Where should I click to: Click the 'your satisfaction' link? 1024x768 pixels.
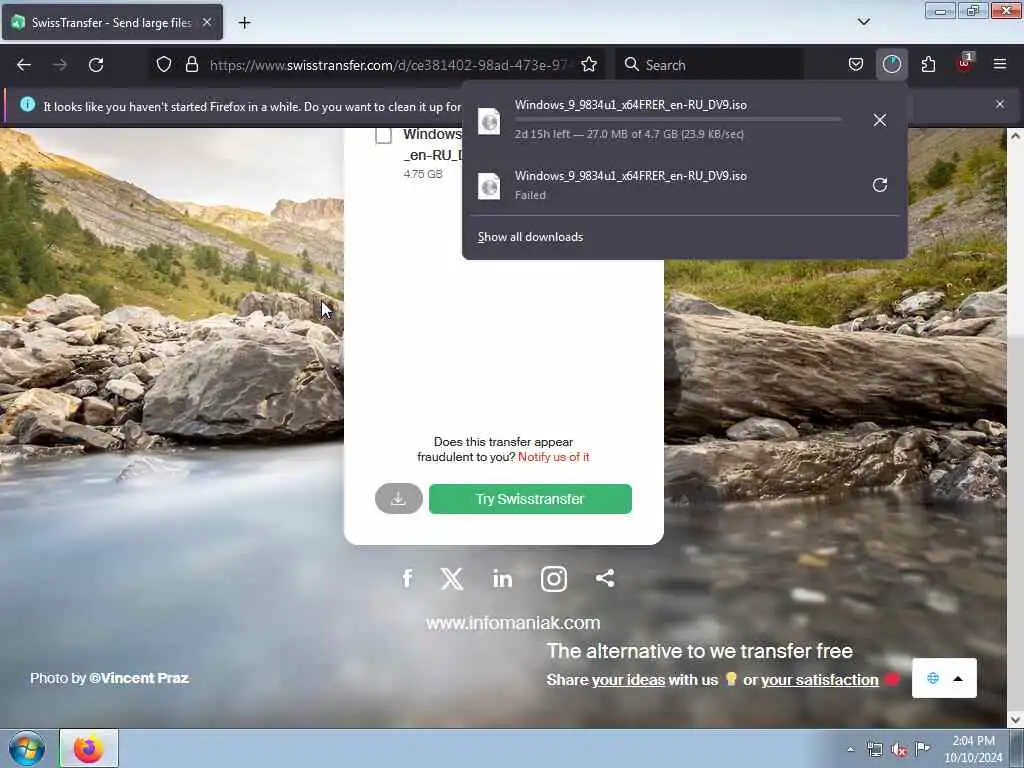point(820,680)
